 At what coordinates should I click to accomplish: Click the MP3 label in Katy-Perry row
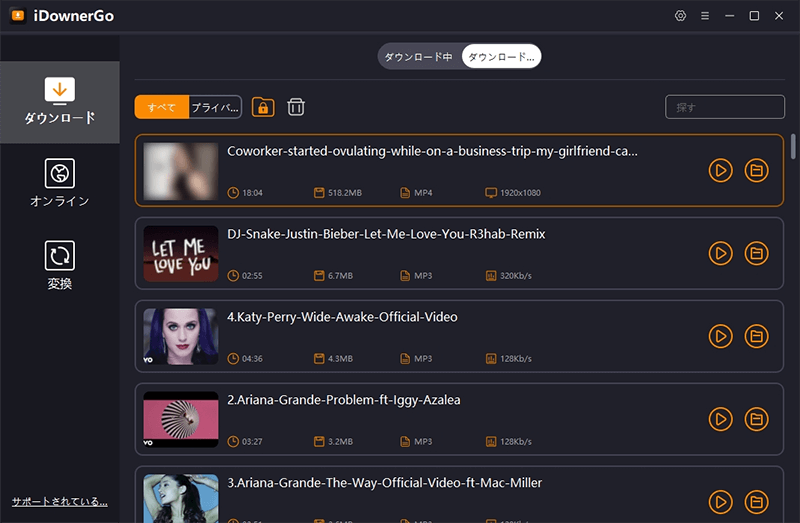pyautogui.click(x=423, y=359)
